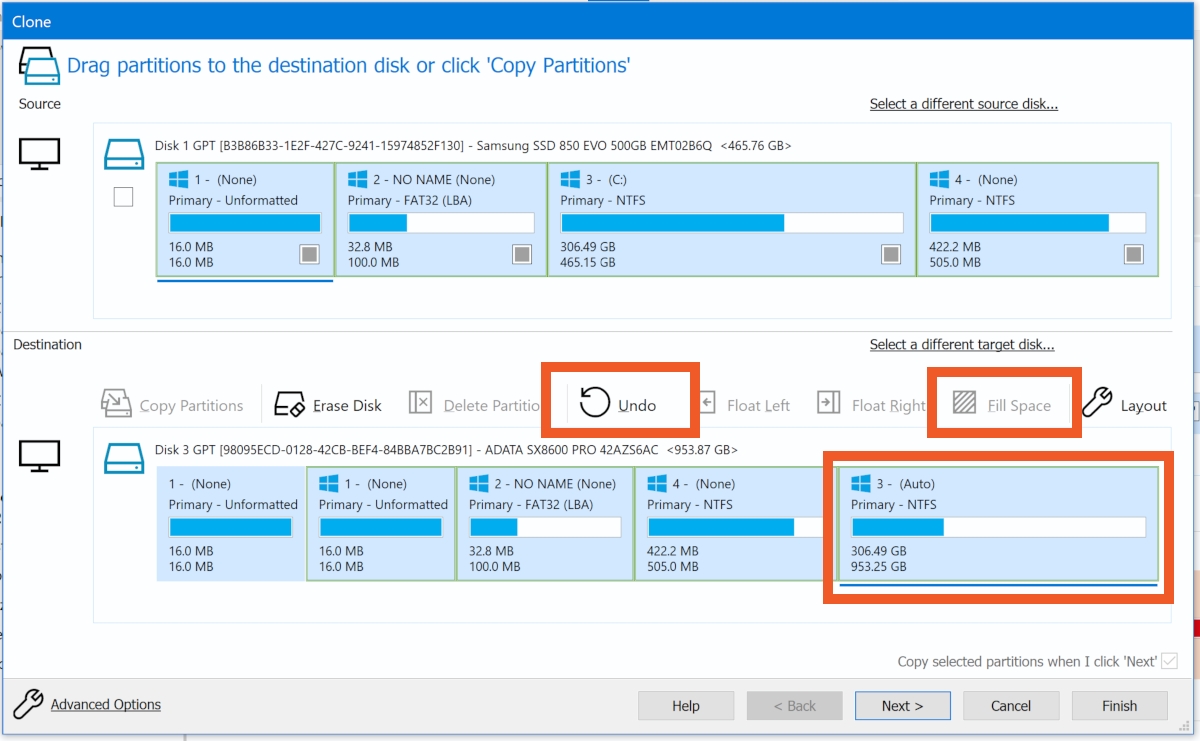Click 'Select a different source disk' link
This screenshot has height=741, width=1200.
click(963, 104)
